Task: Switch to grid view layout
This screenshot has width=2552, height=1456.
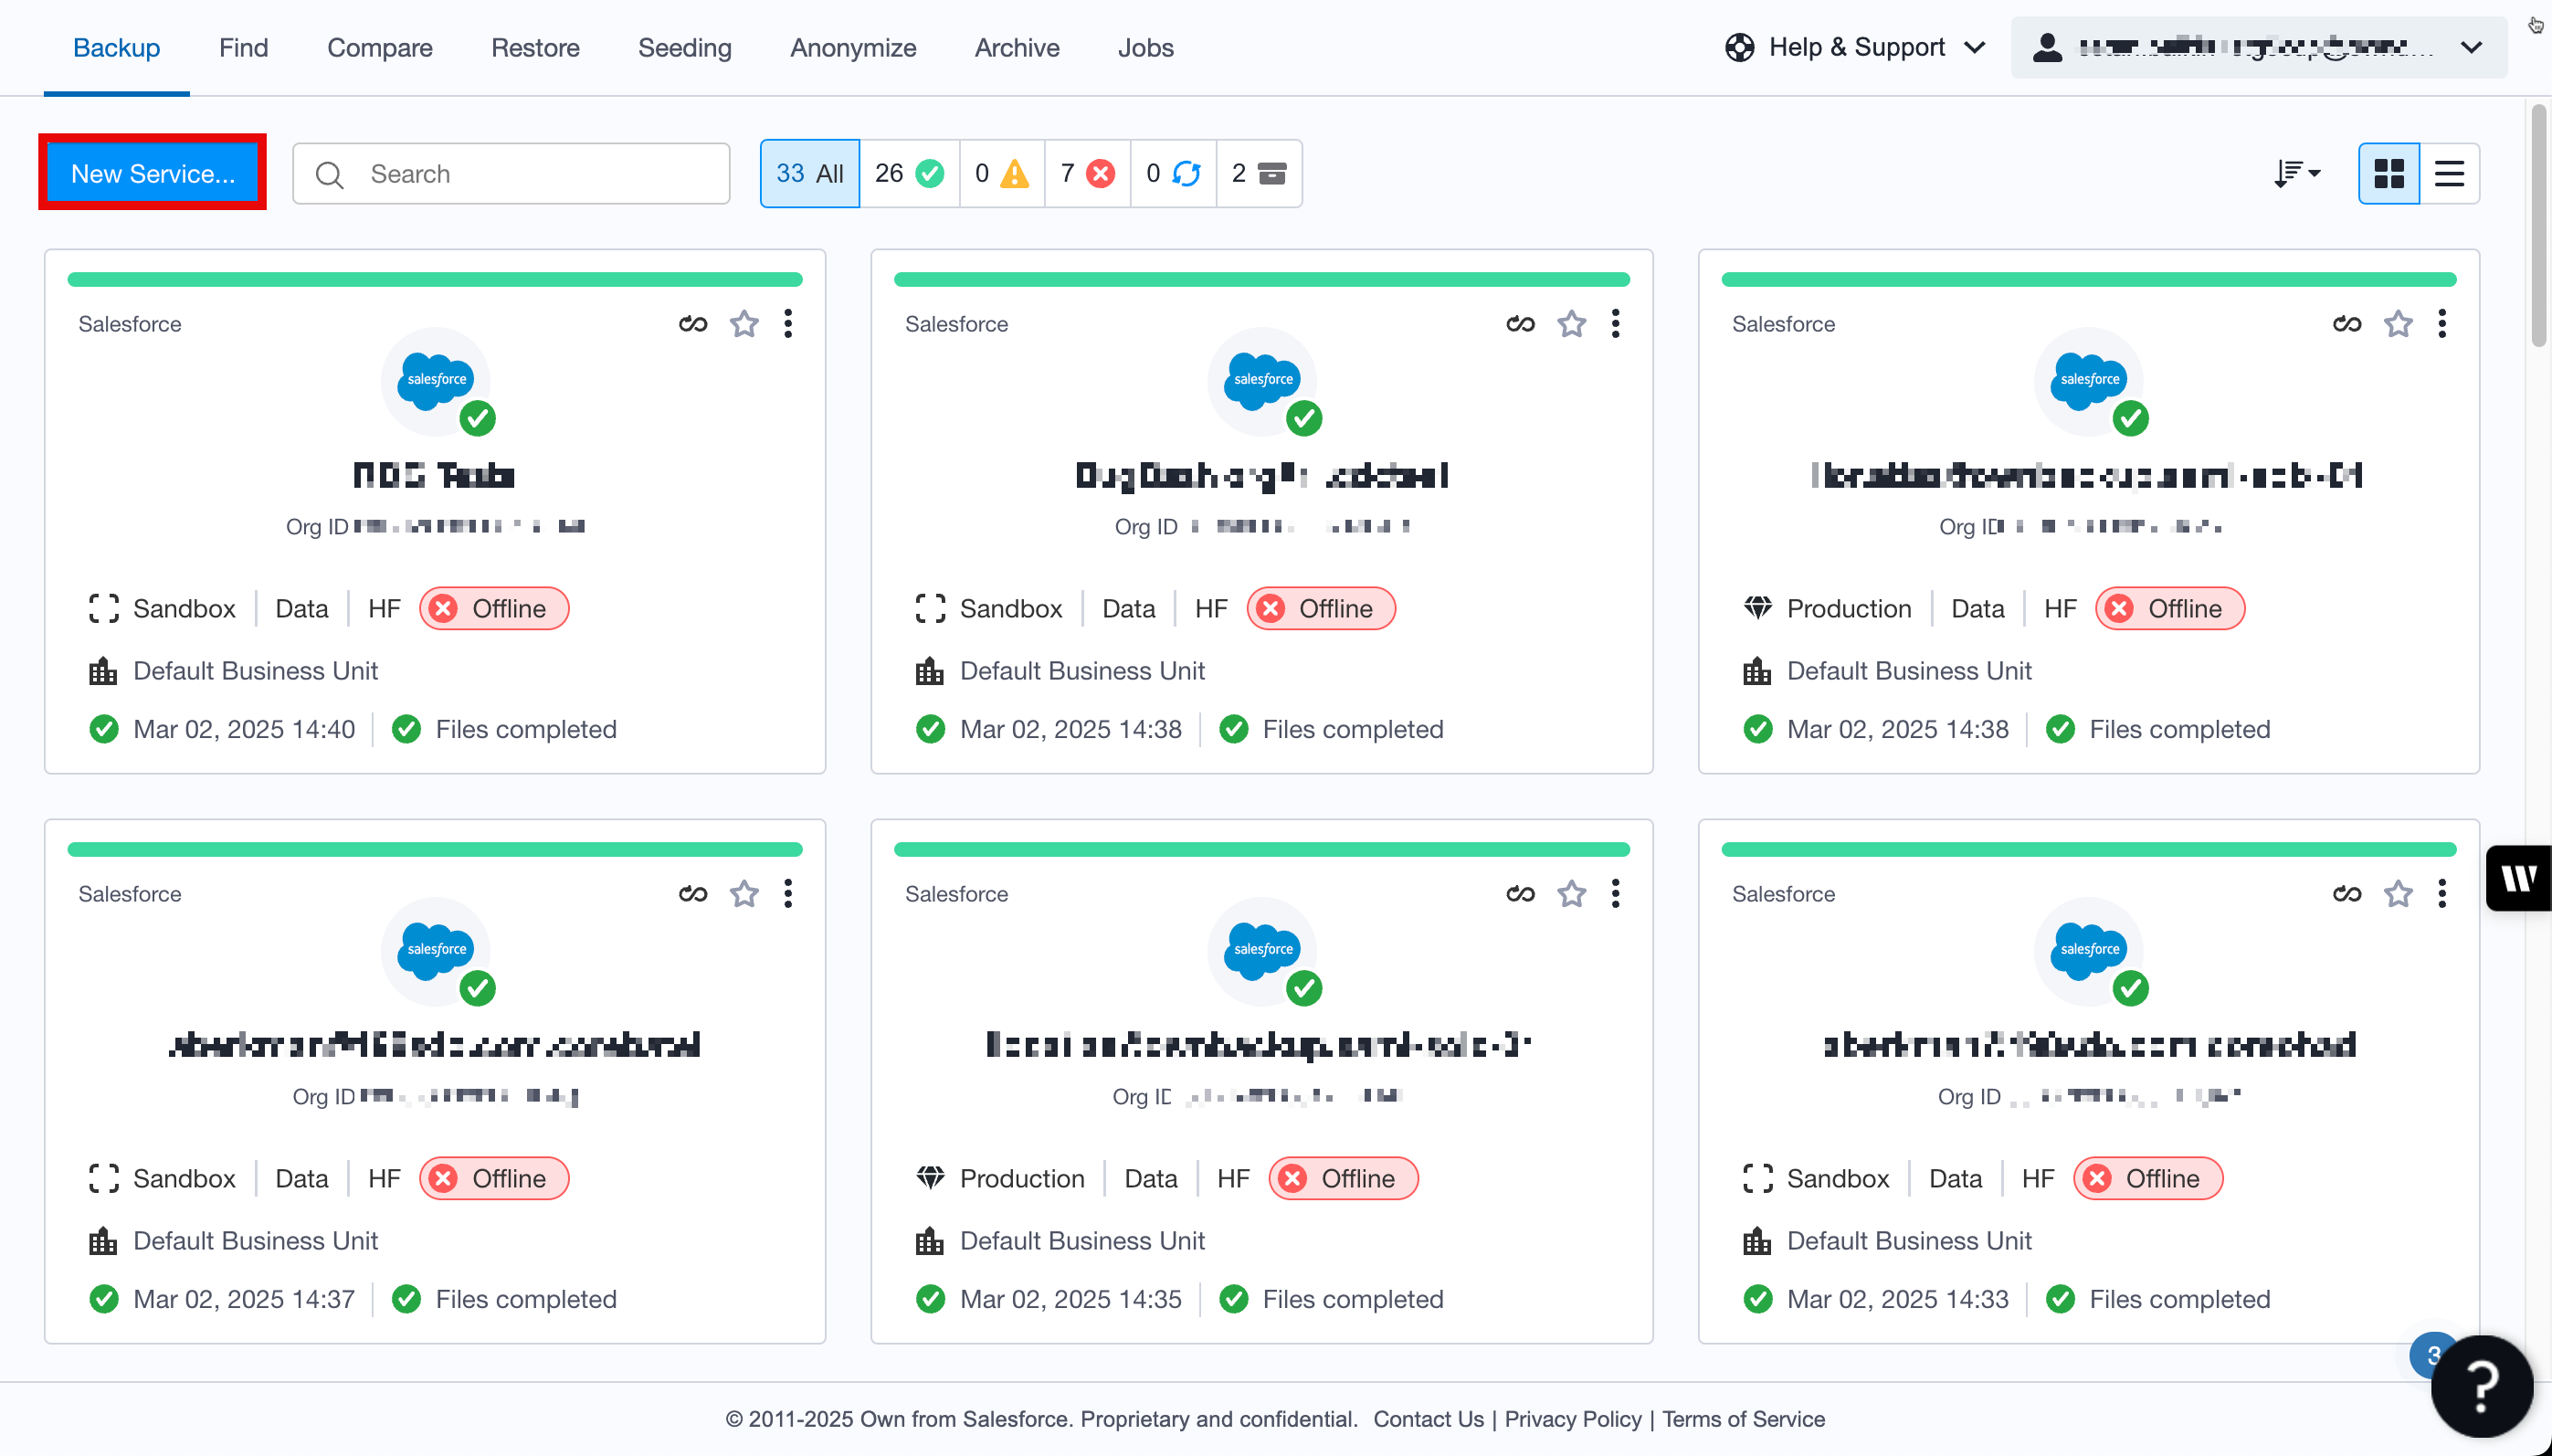Action: click(x=2388, y=174)
